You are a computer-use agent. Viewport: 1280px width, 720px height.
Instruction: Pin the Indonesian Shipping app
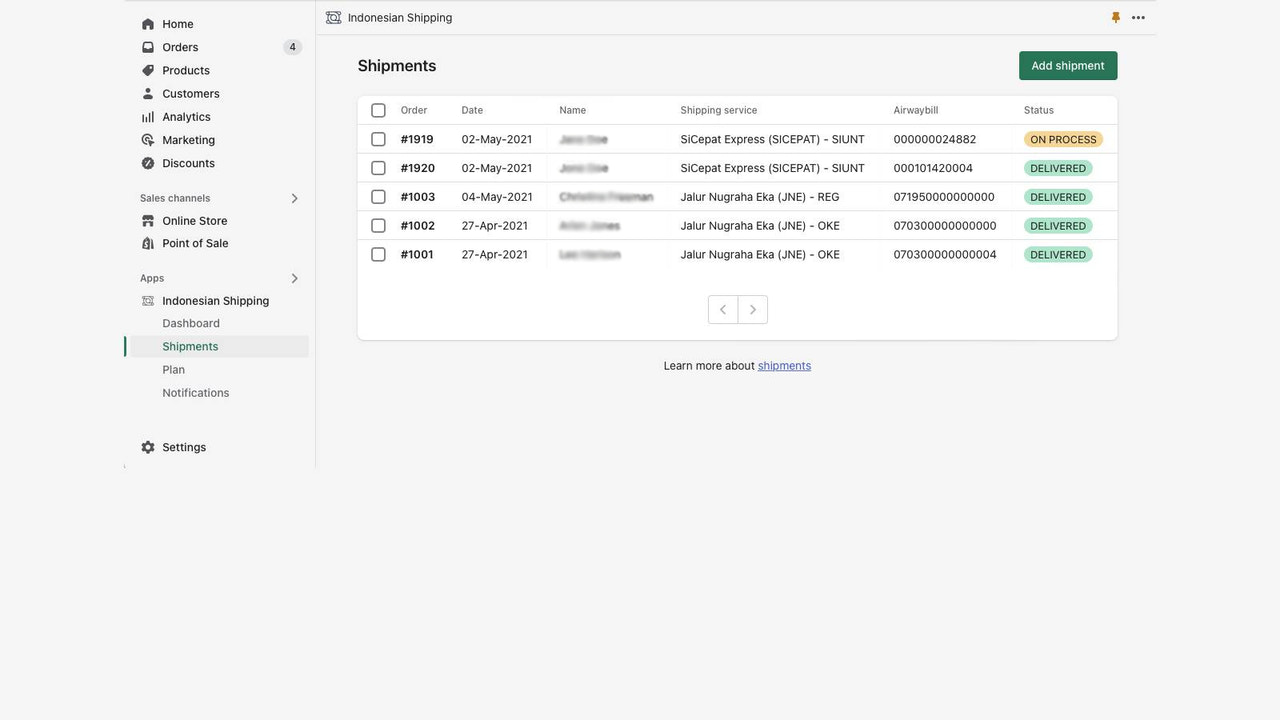click(1115, 17)
